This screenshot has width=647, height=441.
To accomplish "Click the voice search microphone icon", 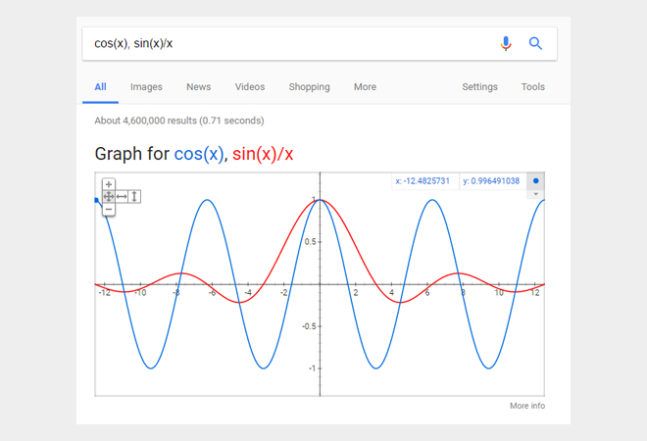I will tap(506, 43).
